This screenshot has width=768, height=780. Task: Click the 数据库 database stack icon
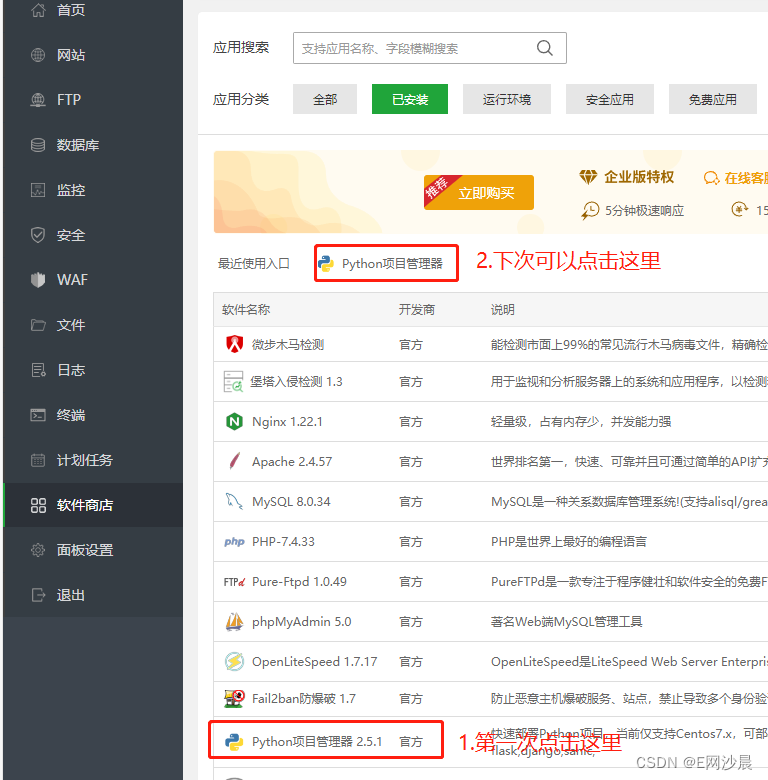pos(38,145)
